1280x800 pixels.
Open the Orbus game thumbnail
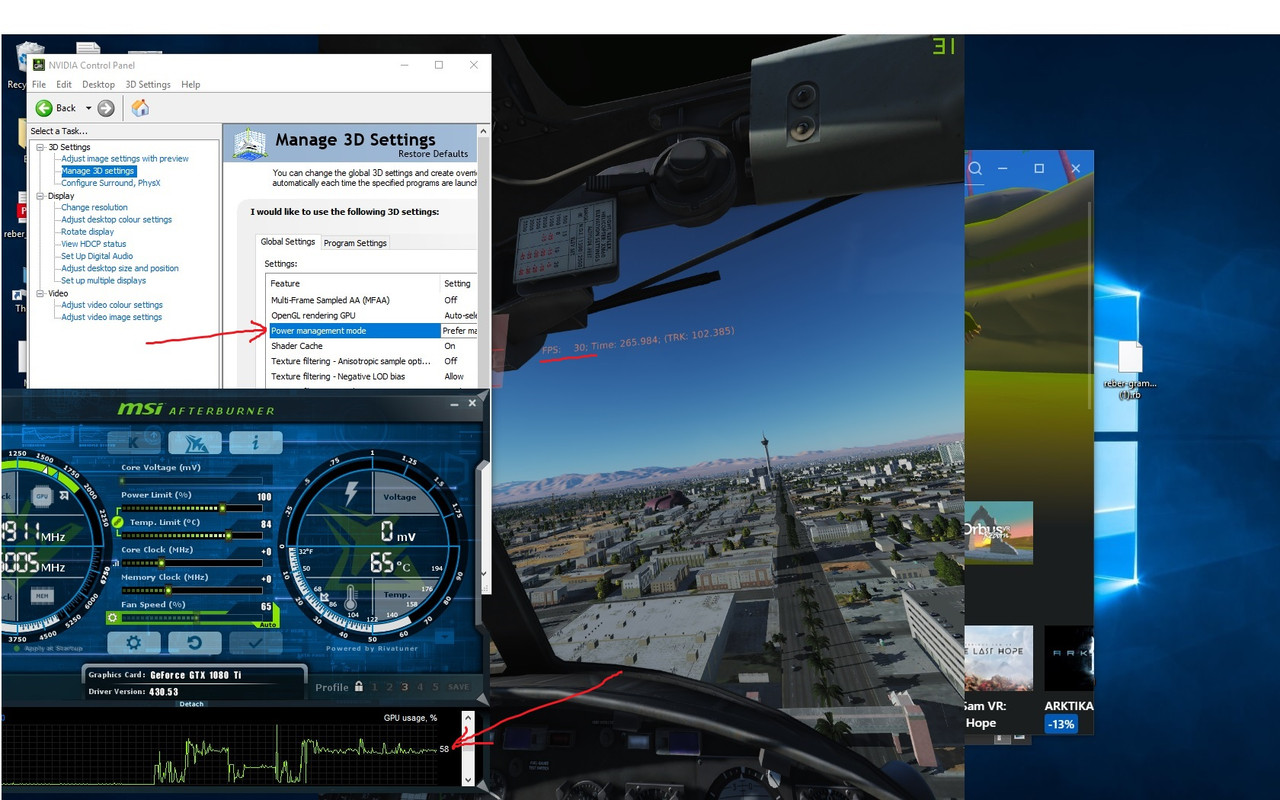[998, 533]
